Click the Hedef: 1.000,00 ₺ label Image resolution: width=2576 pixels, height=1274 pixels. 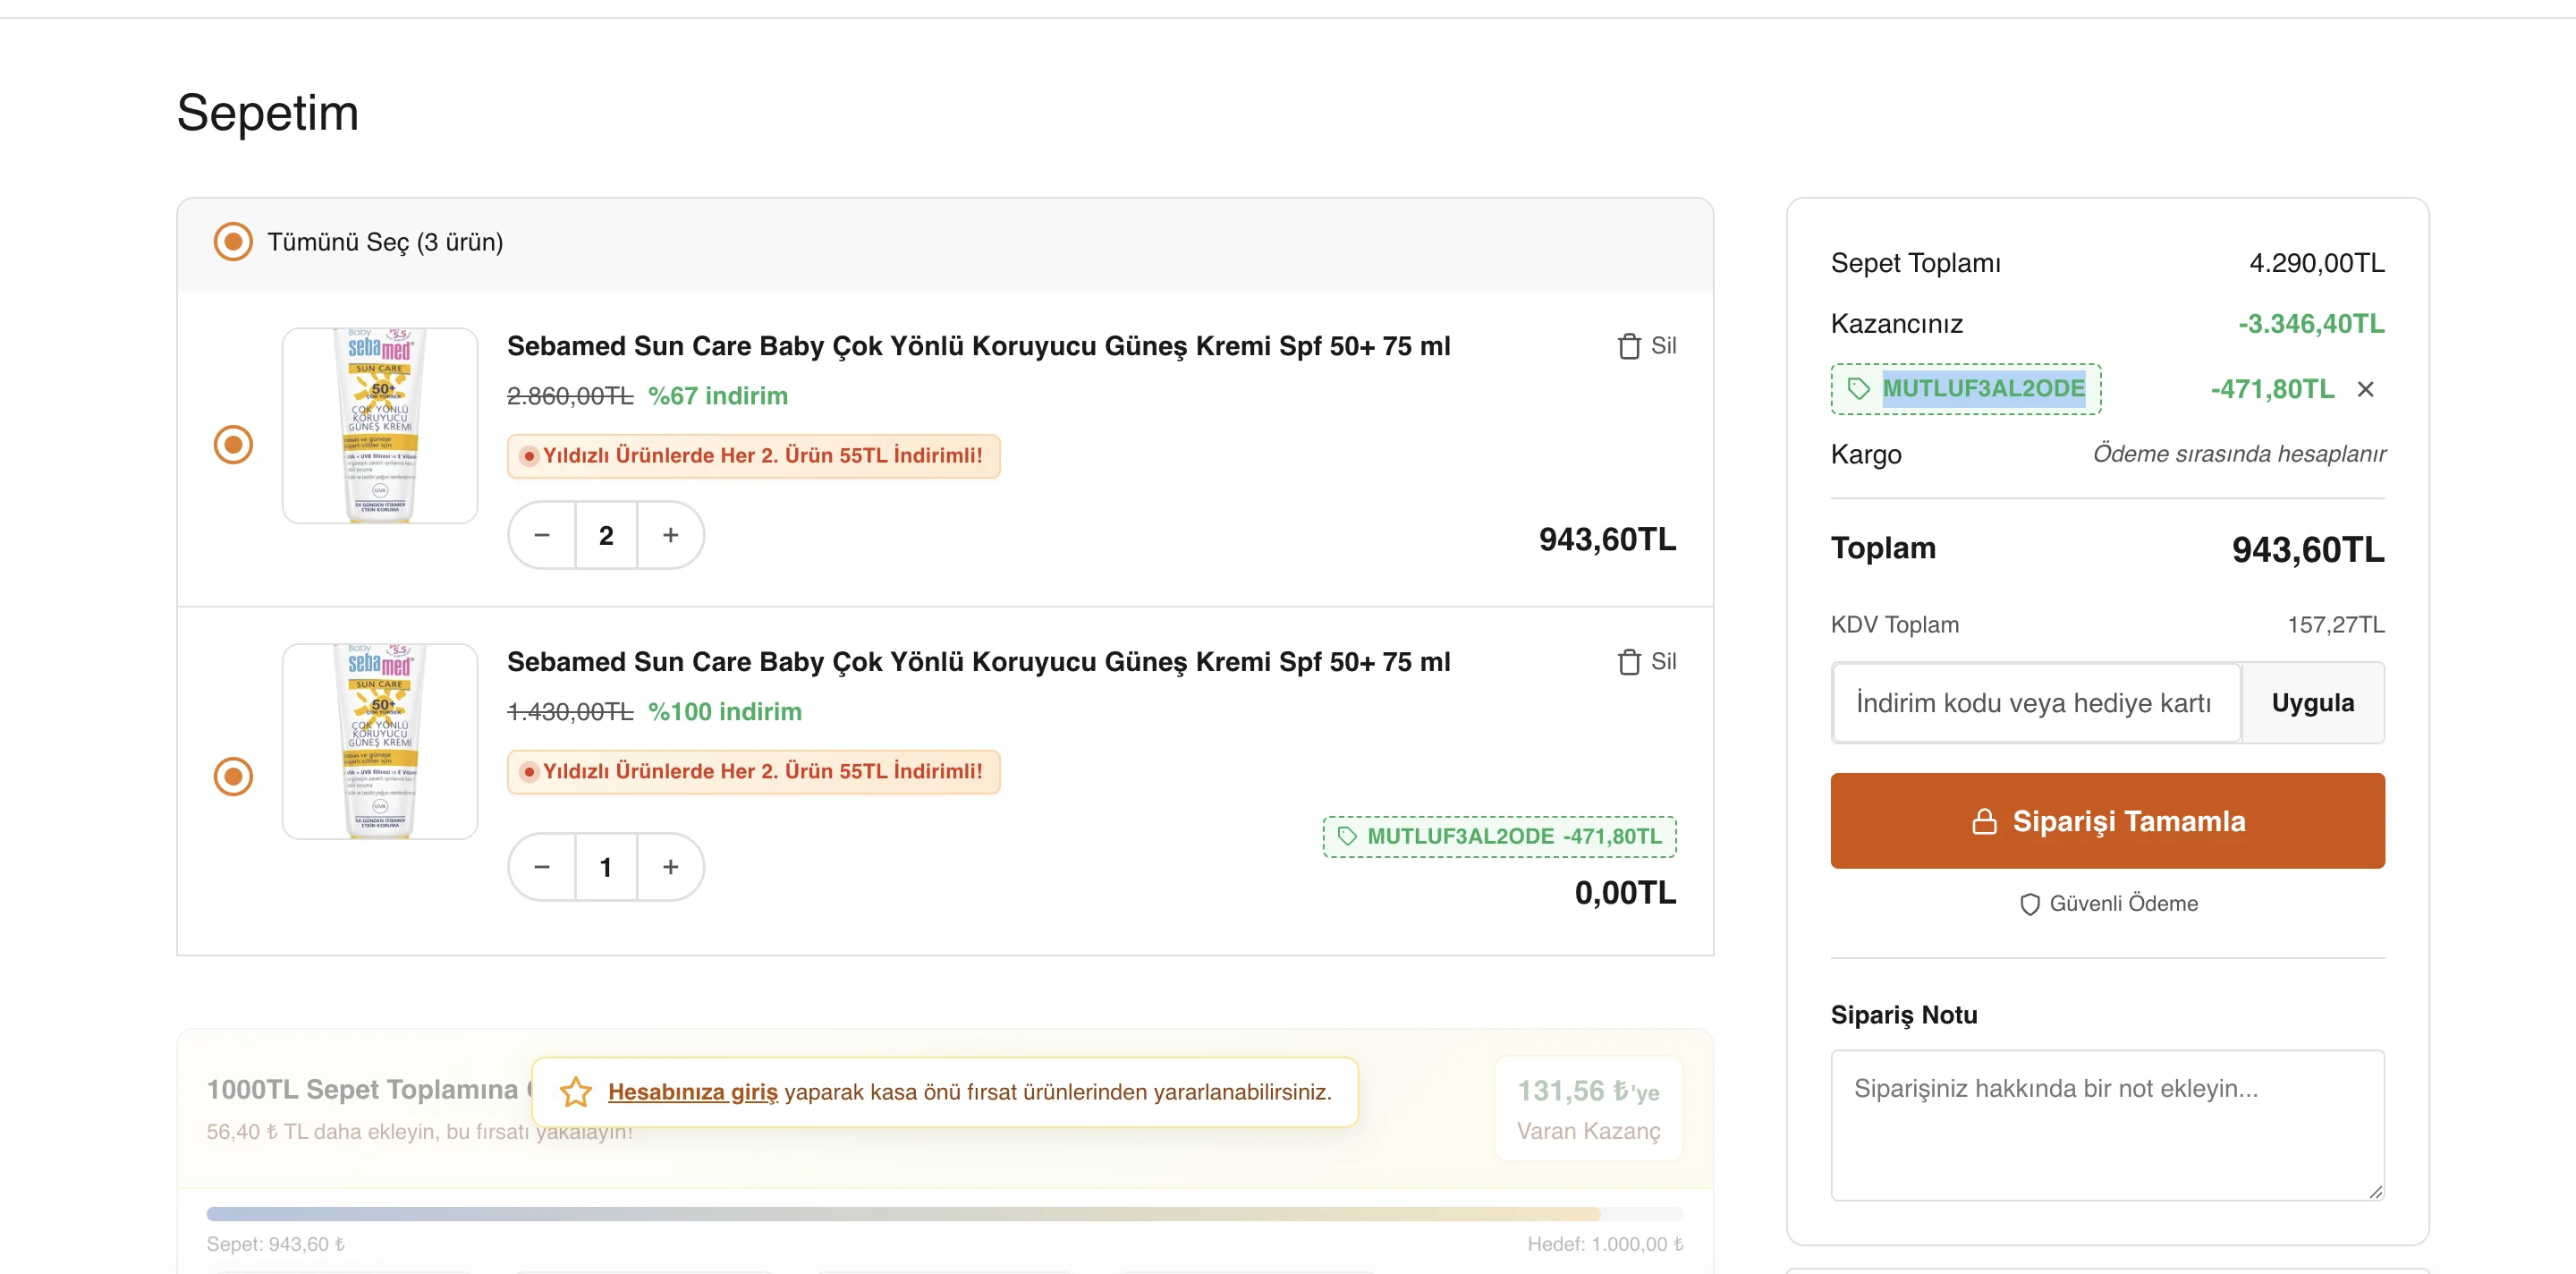(1605, 1245)
